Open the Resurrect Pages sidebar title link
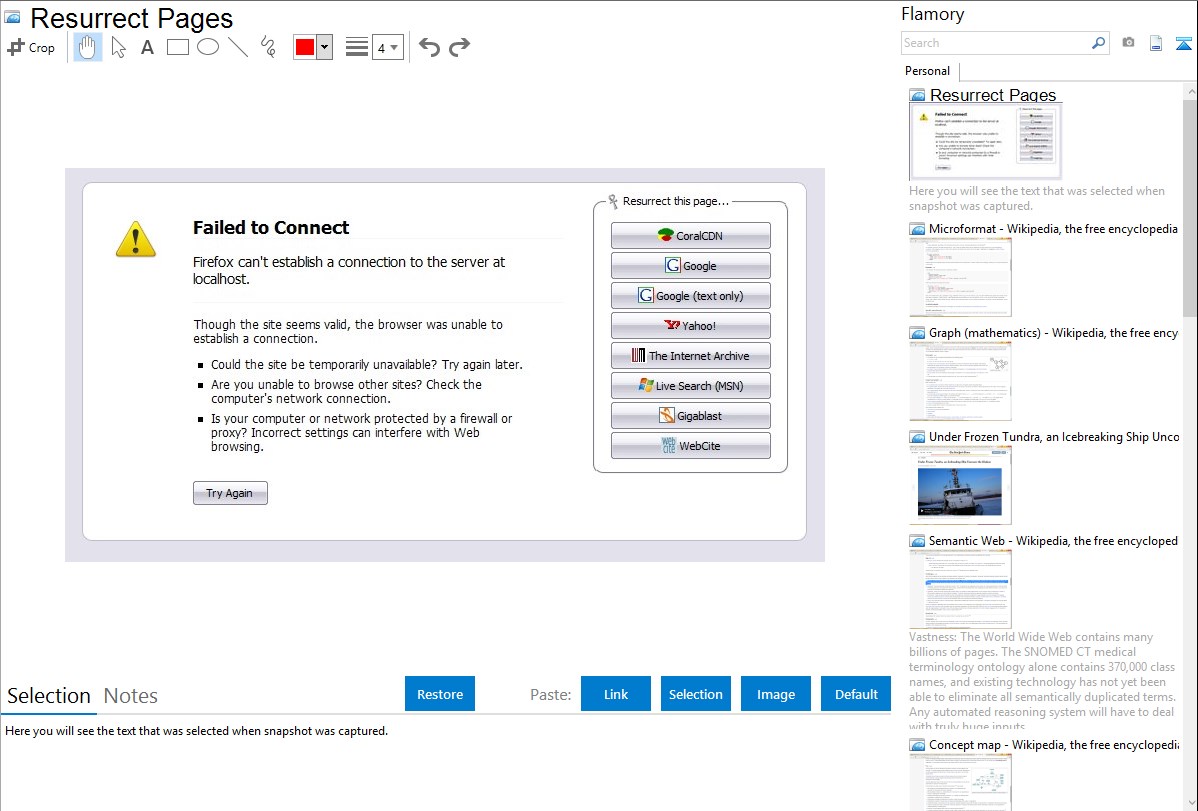 [993, 95]
